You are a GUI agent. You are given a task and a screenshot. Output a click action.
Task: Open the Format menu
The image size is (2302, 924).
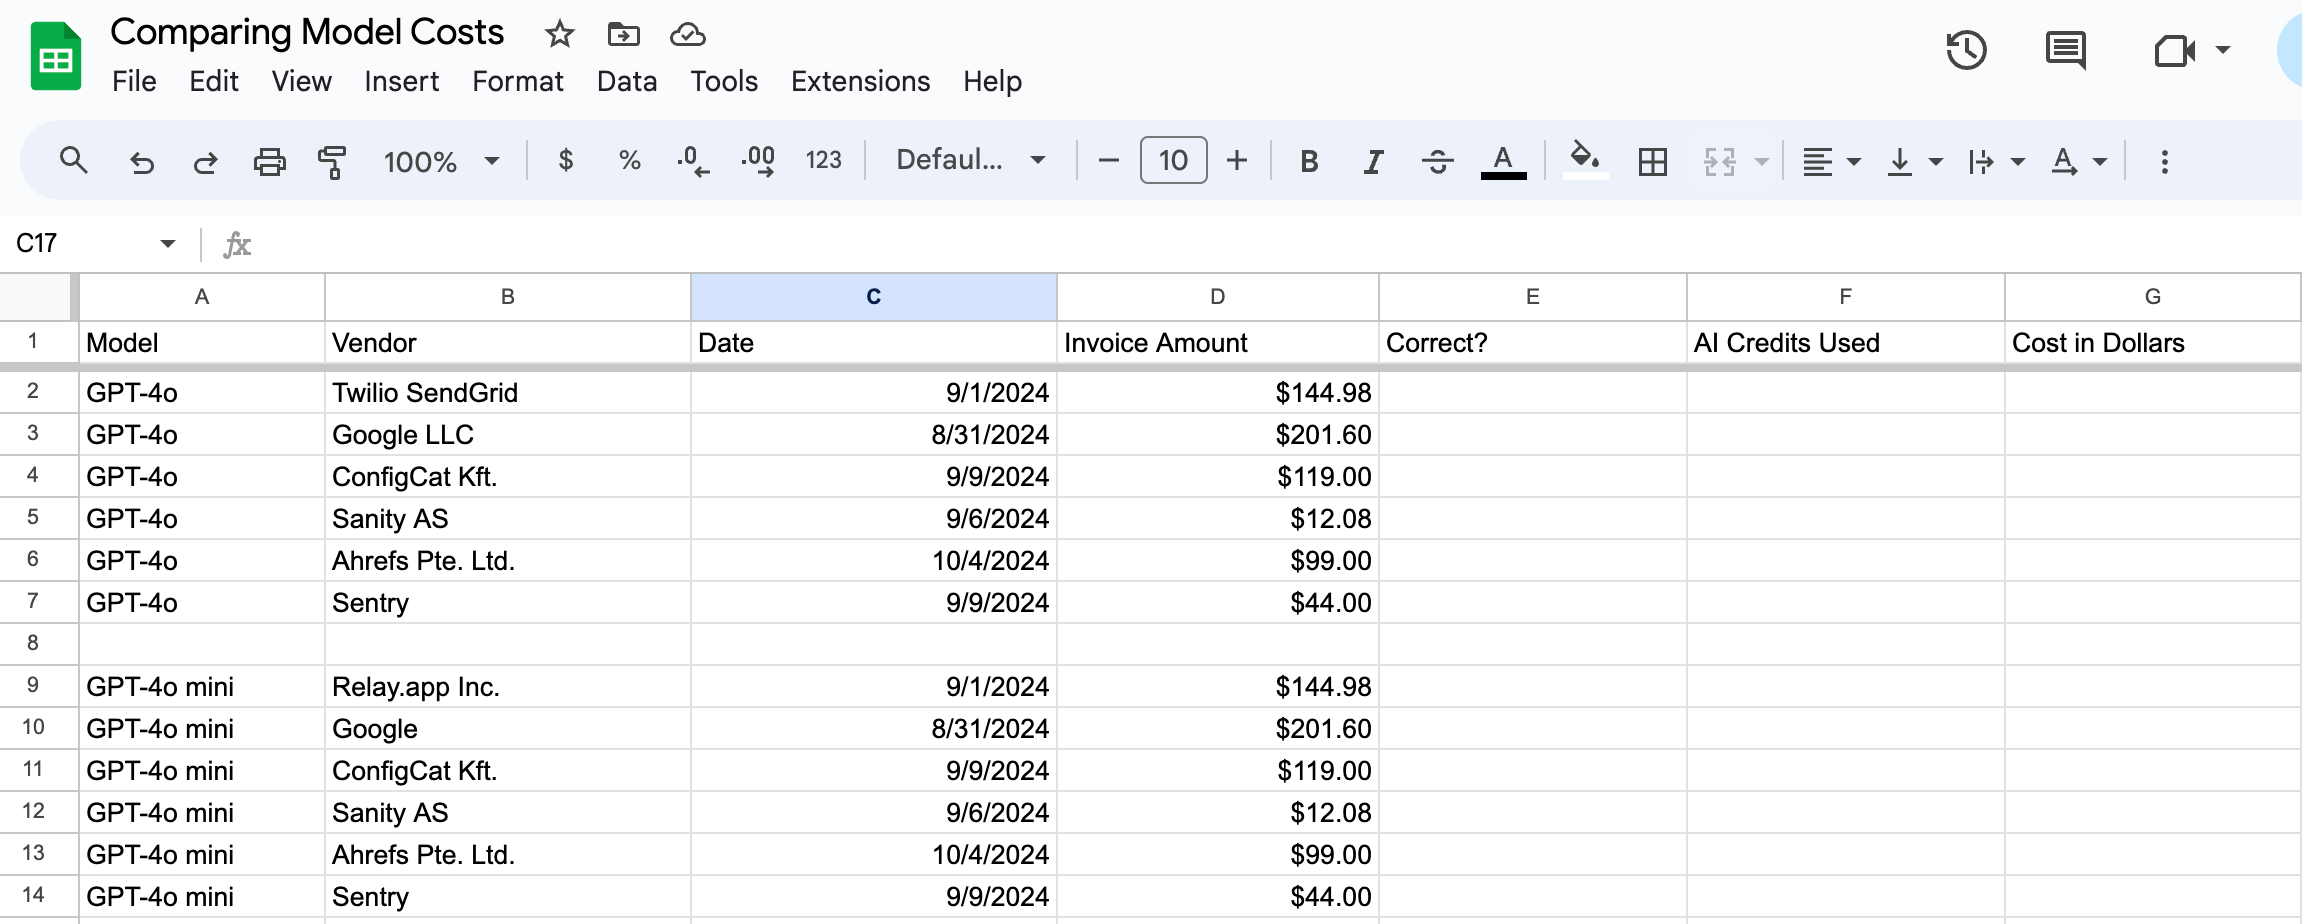coord(517,81)
